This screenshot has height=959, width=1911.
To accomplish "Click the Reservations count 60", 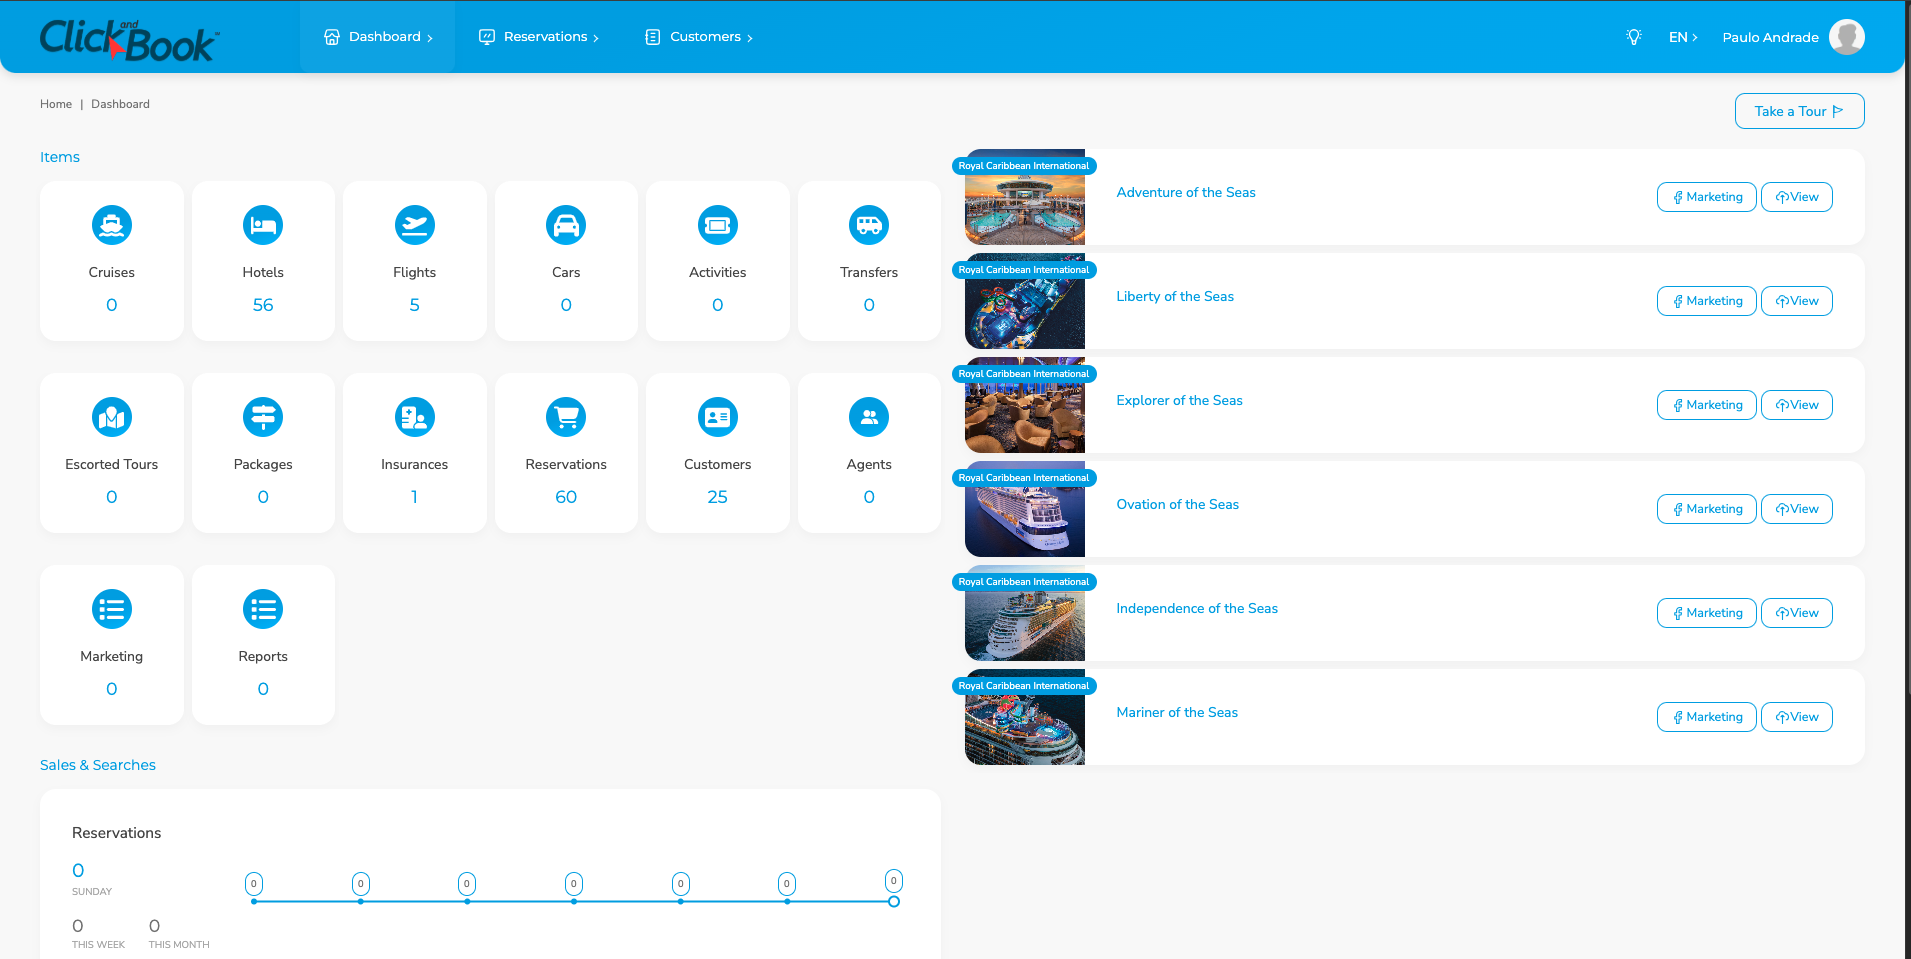I will 566,497.
